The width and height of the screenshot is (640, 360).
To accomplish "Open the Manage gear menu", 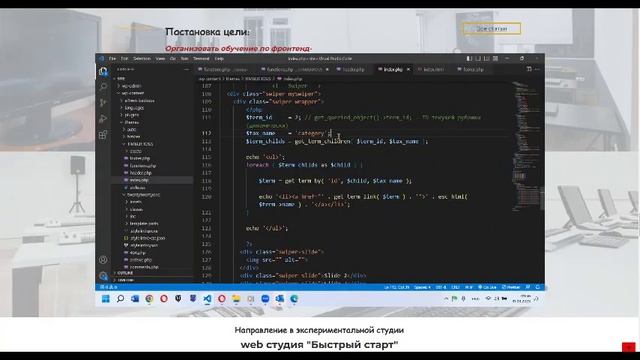I will click(103, 276).
